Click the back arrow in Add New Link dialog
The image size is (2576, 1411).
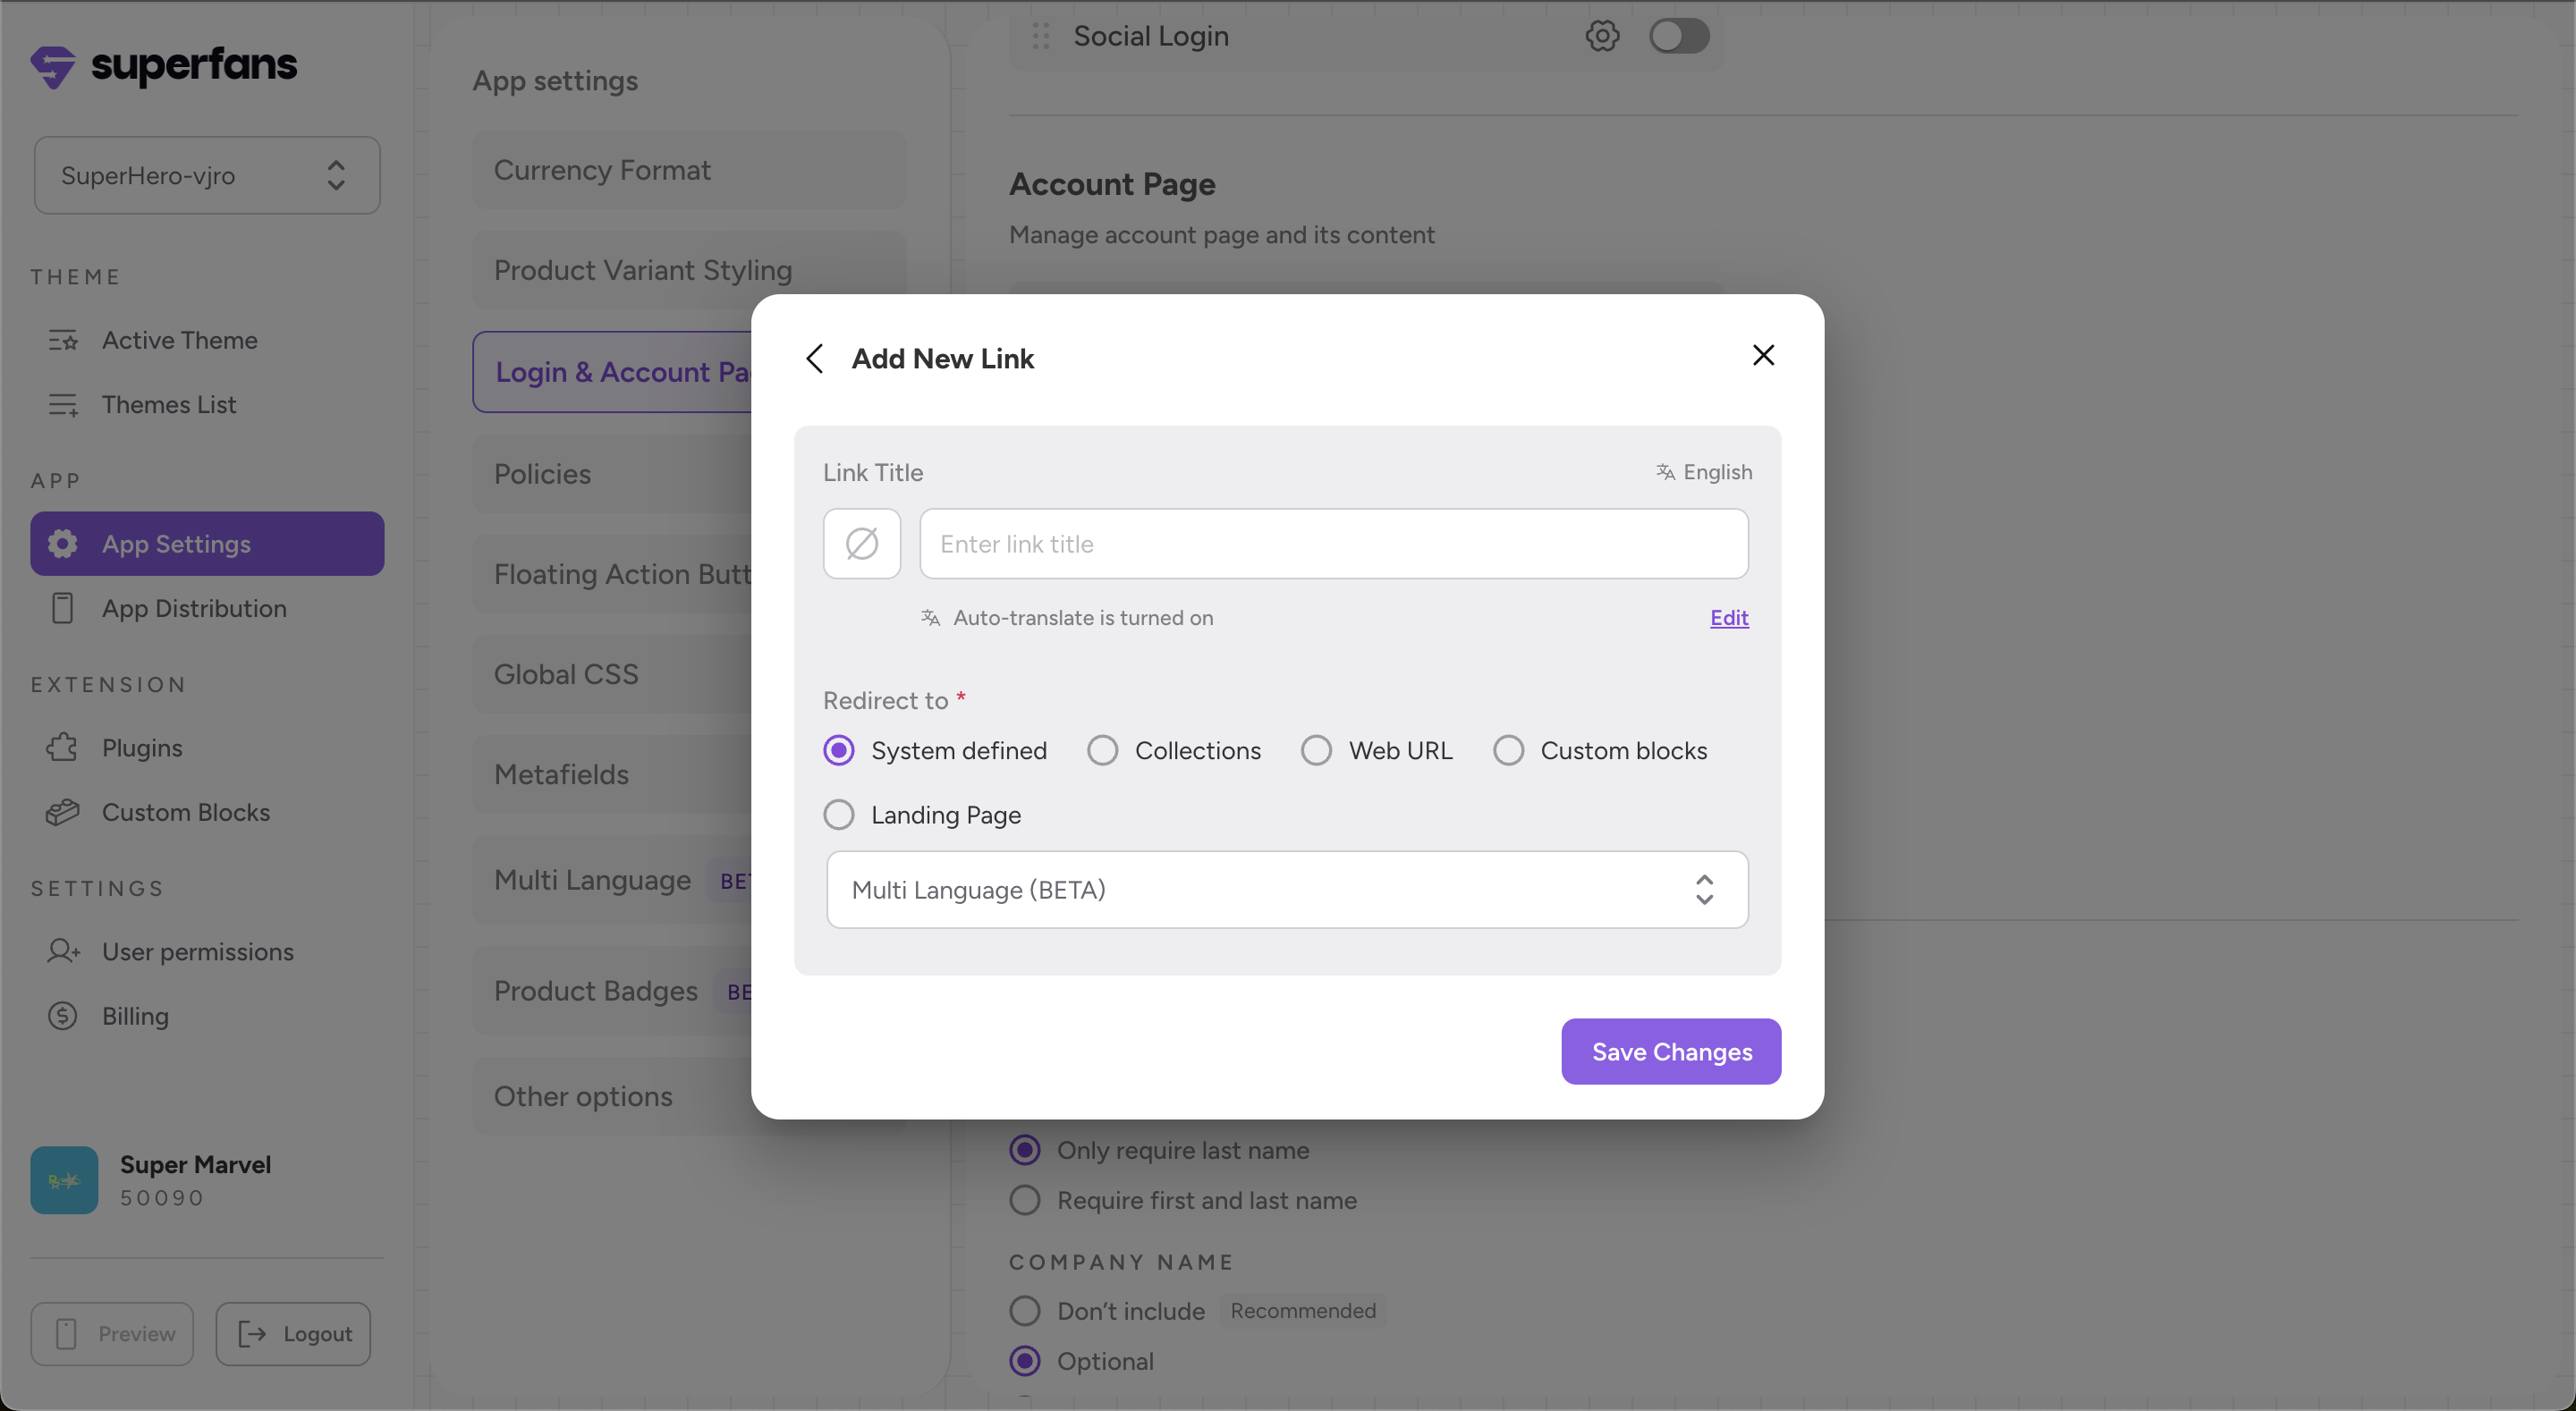pyautogui.click(x=815, y=358)
